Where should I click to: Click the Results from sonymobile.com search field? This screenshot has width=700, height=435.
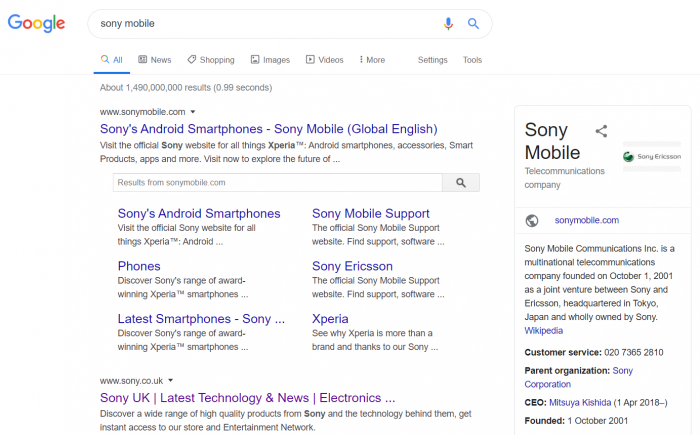(277, 183)
